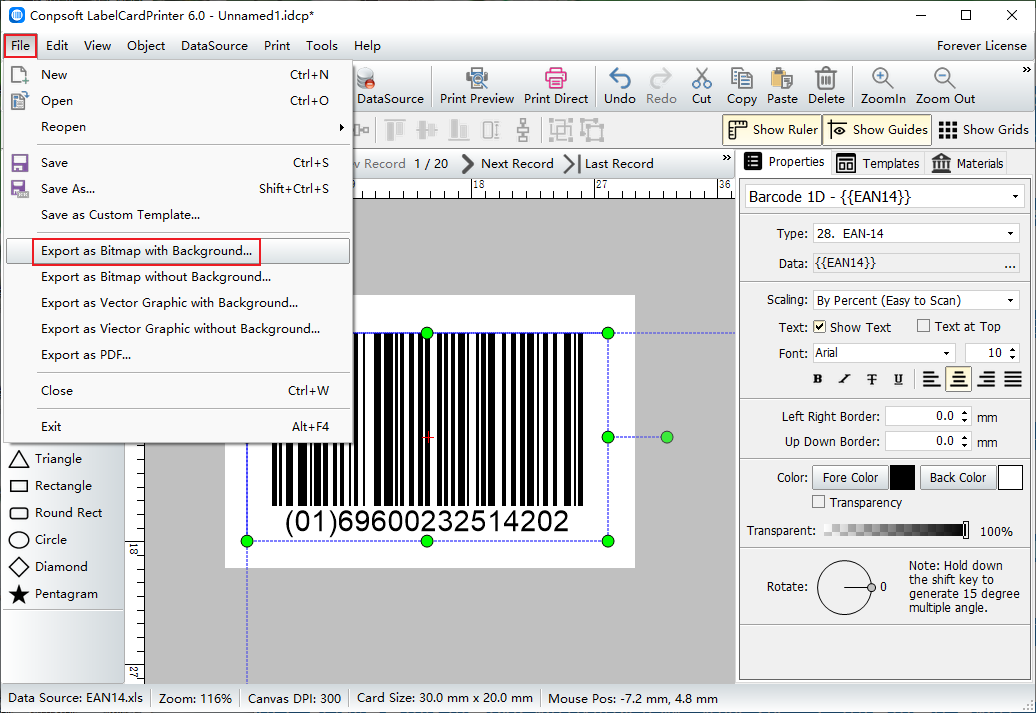Open the DataSource toolbar button
This screenshot has width=1036, height=713.
pos(390,87)
